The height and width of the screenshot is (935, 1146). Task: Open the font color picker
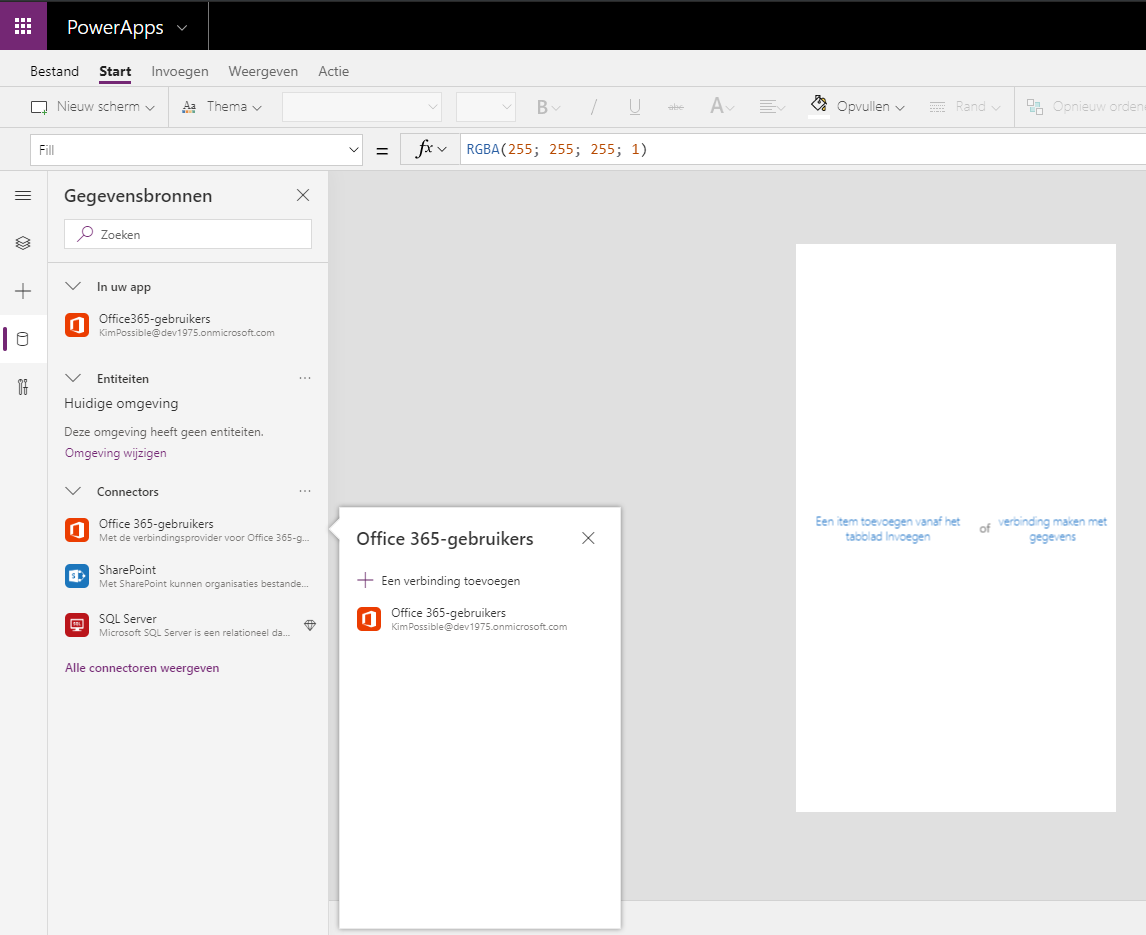pos(722,107)
